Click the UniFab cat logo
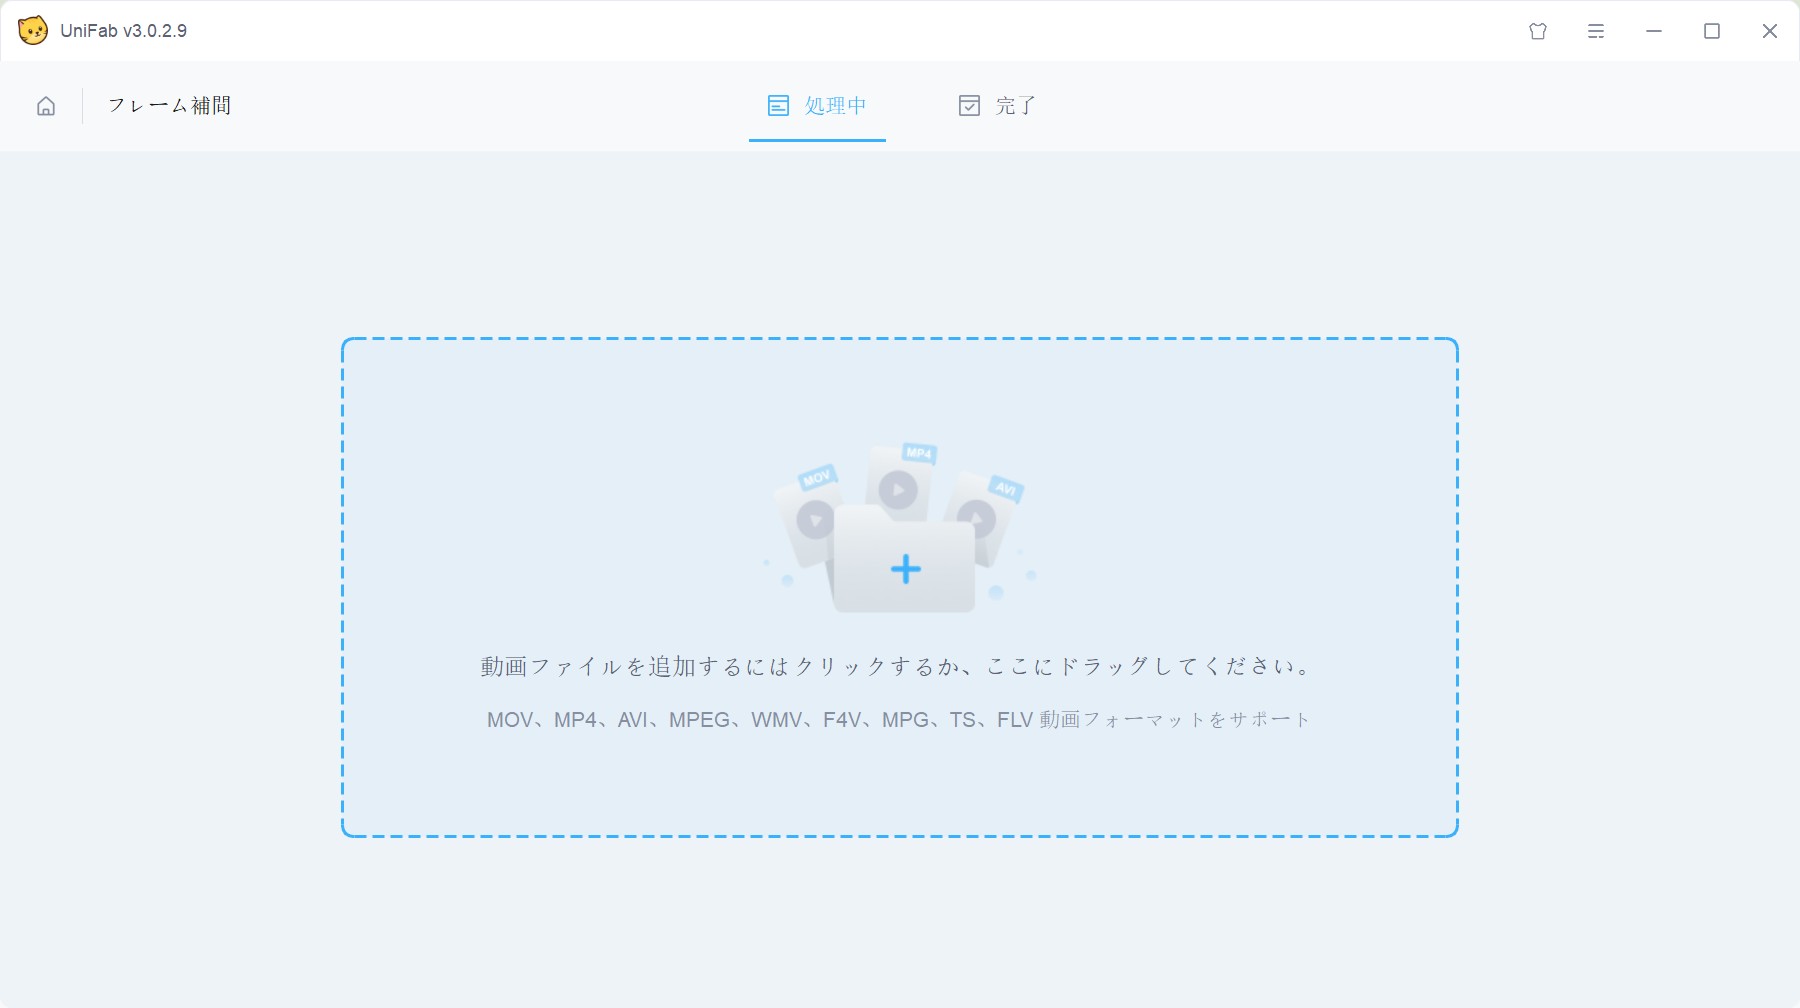 coord(34,30)
